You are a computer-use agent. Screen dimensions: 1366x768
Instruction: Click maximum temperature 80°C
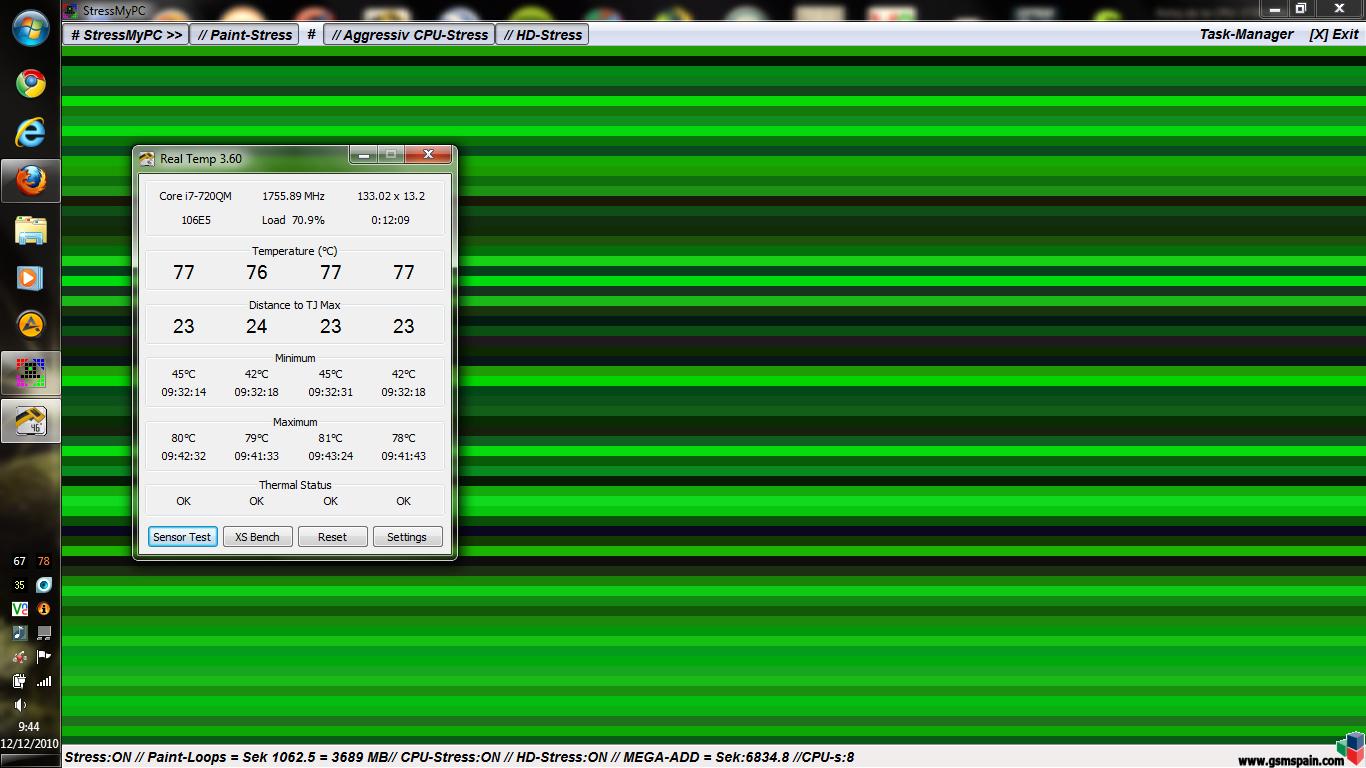coord(183,438)
